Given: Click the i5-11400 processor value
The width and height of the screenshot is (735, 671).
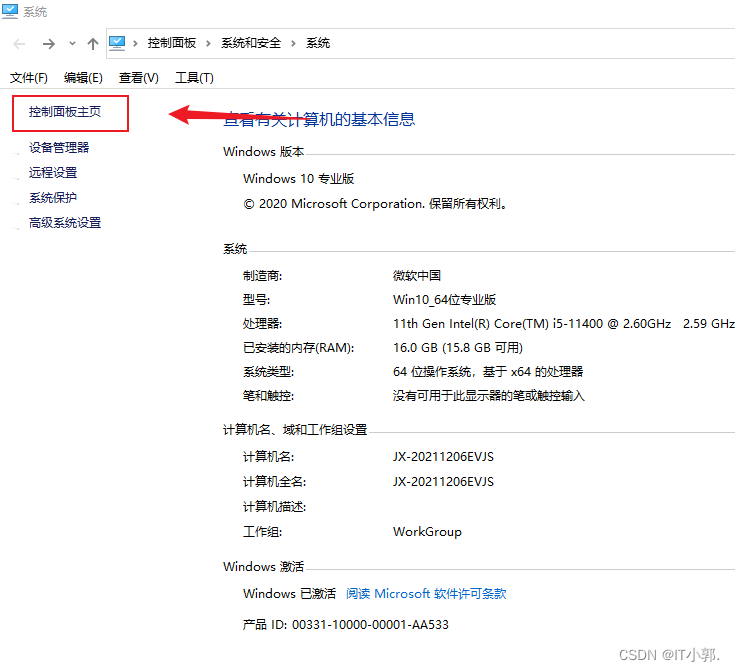Looking at the screenshot, I should 563,324.
